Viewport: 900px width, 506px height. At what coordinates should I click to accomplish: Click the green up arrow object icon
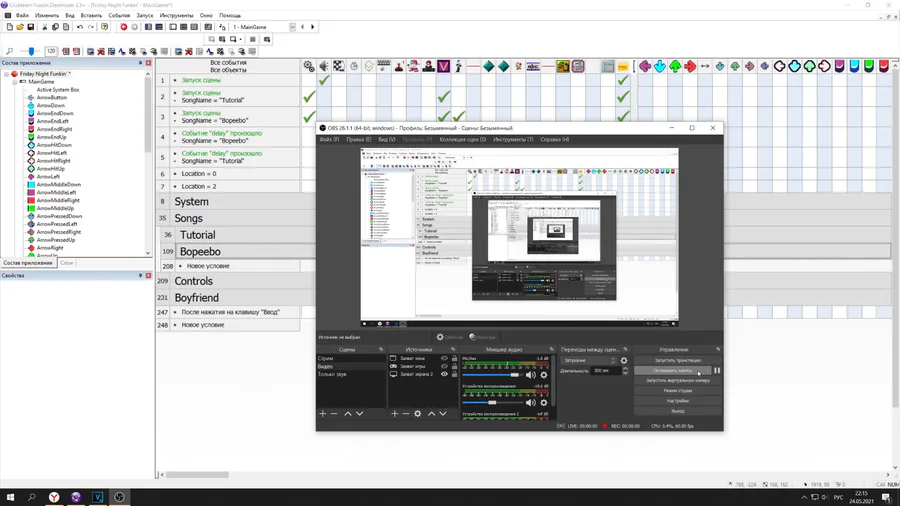(675, 67)
